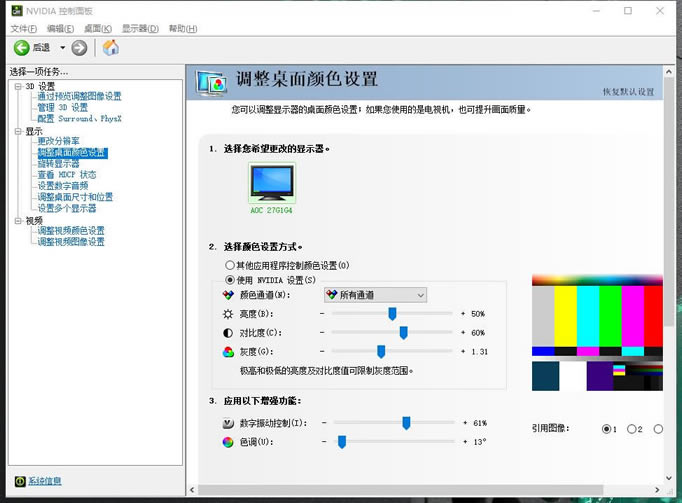Click the brightness sun icon
Image resolution: width=682 pixels, height=503 pixels.
[x=228, y=314]
